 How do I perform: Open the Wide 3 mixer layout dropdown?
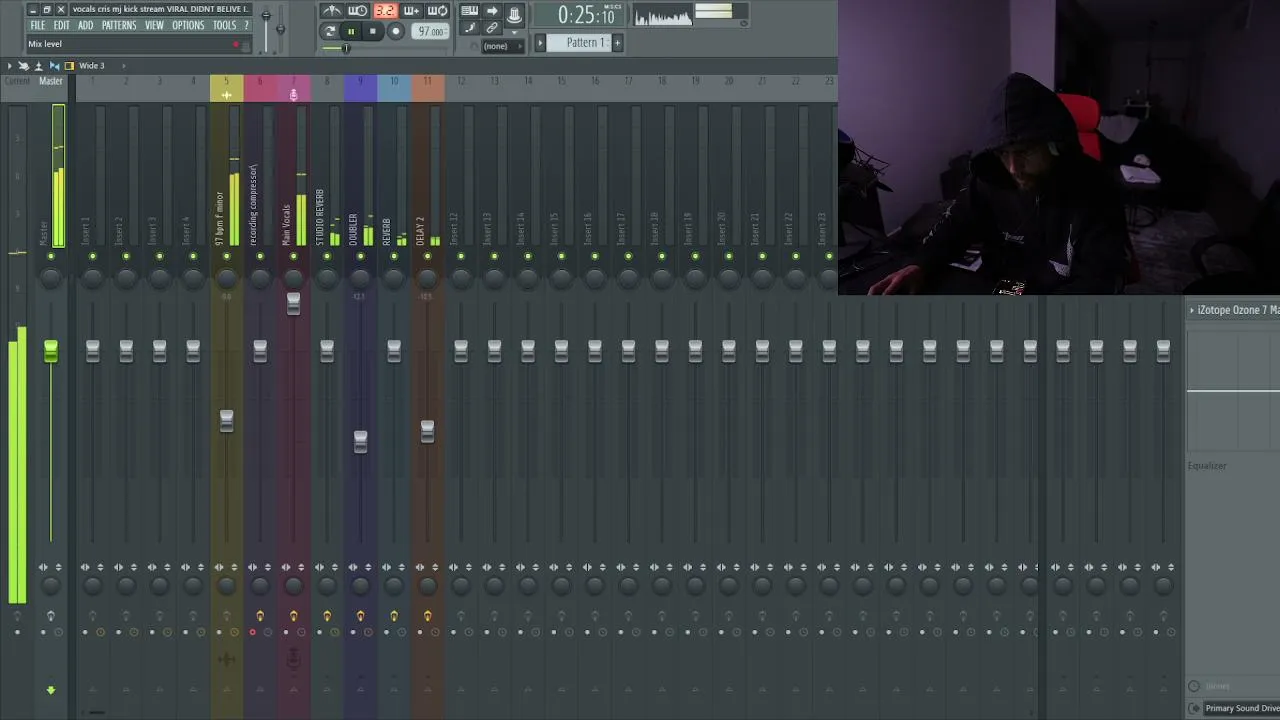point(92,66)
